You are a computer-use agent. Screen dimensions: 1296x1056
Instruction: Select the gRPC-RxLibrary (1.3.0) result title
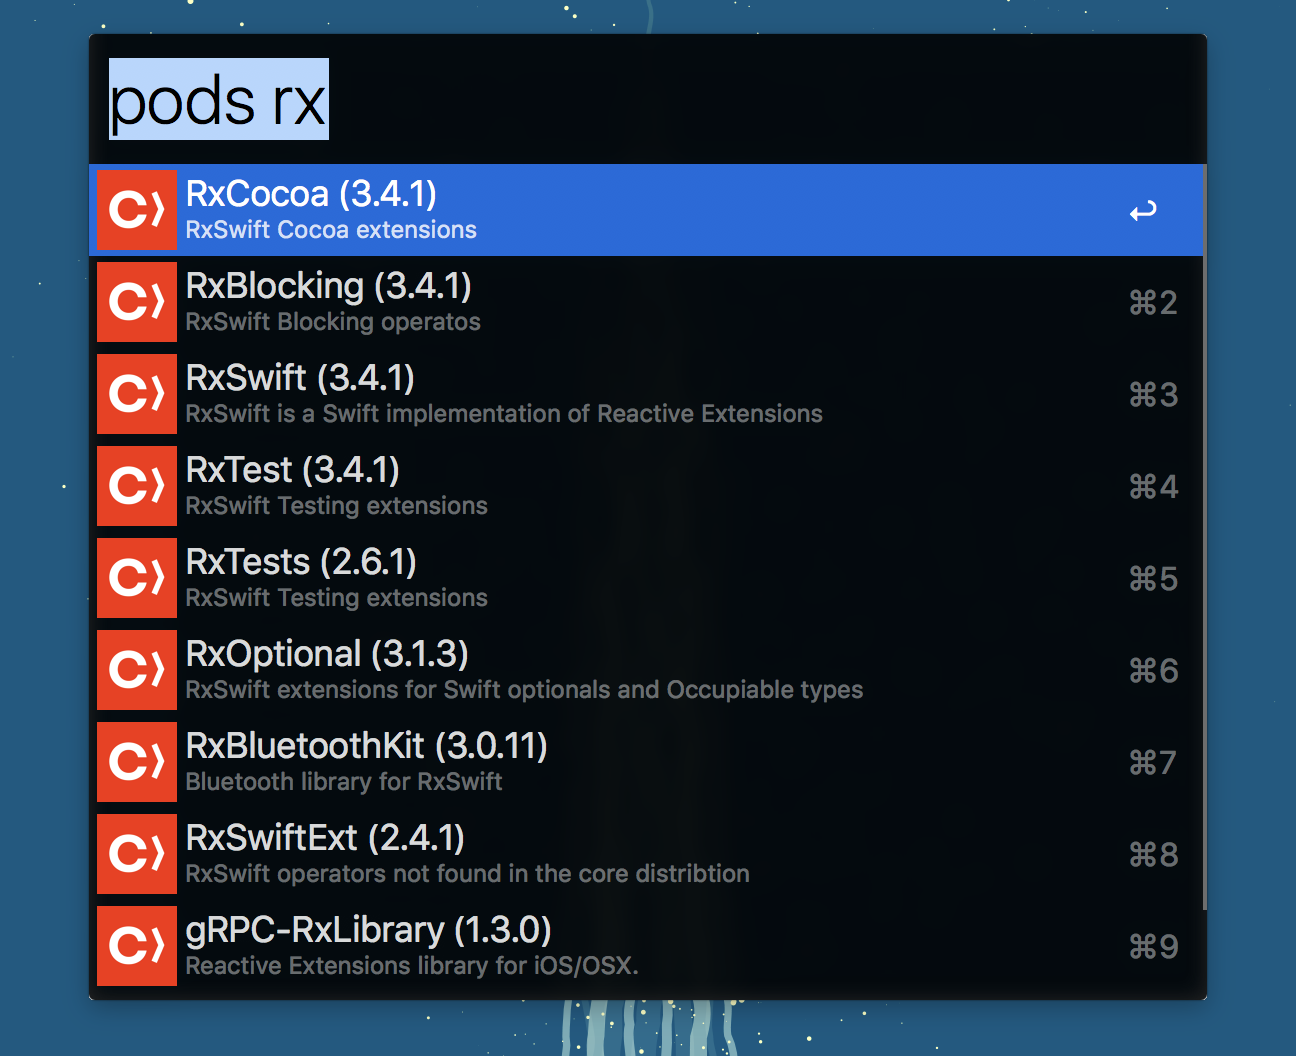(x=369, y=930)
